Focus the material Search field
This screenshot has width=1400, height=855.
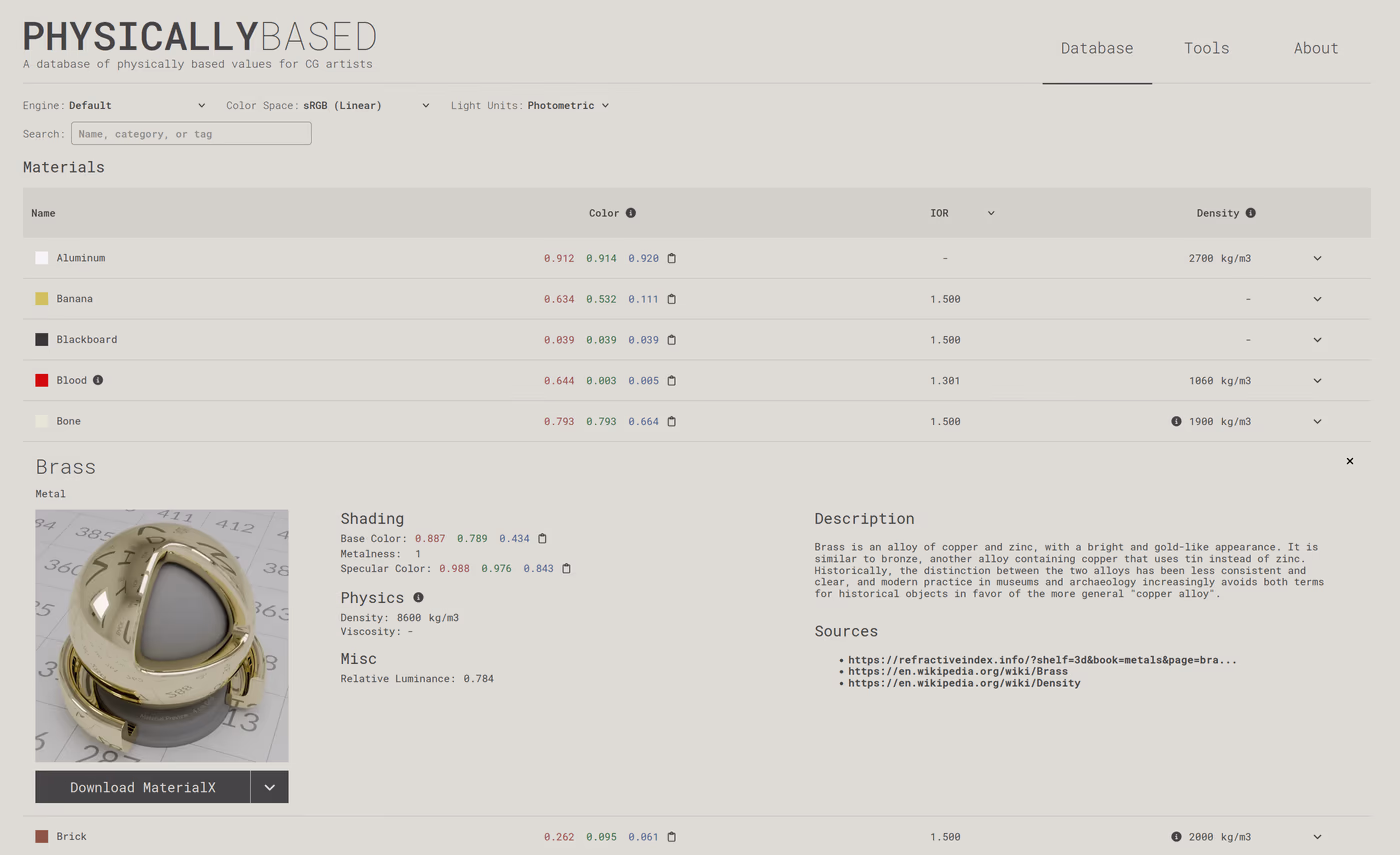coord(191,134)
